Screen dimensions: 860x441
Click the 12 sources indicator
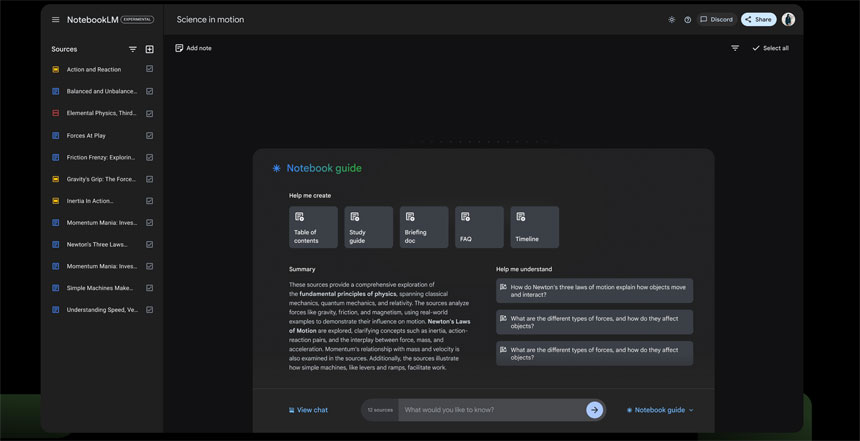[x=380, y=410]
